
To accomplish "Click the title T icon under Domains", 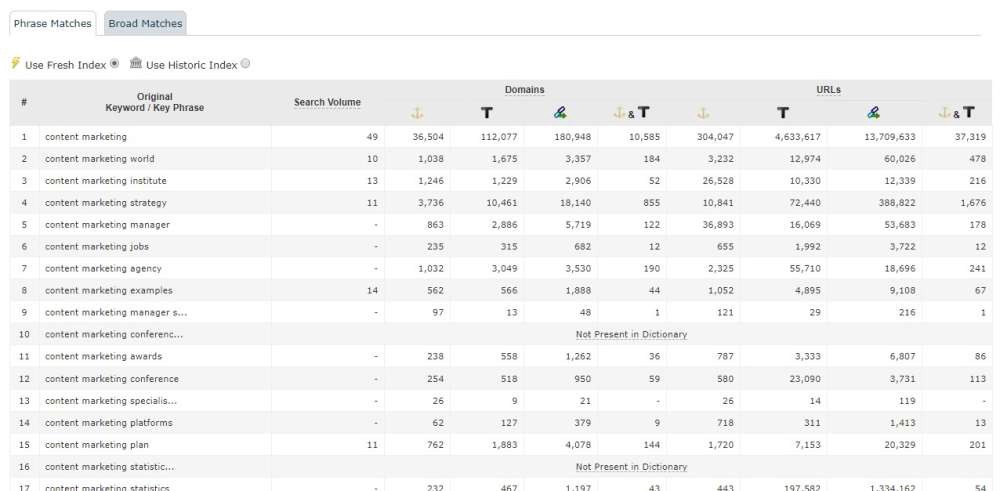I will click(x=486, y=113).
